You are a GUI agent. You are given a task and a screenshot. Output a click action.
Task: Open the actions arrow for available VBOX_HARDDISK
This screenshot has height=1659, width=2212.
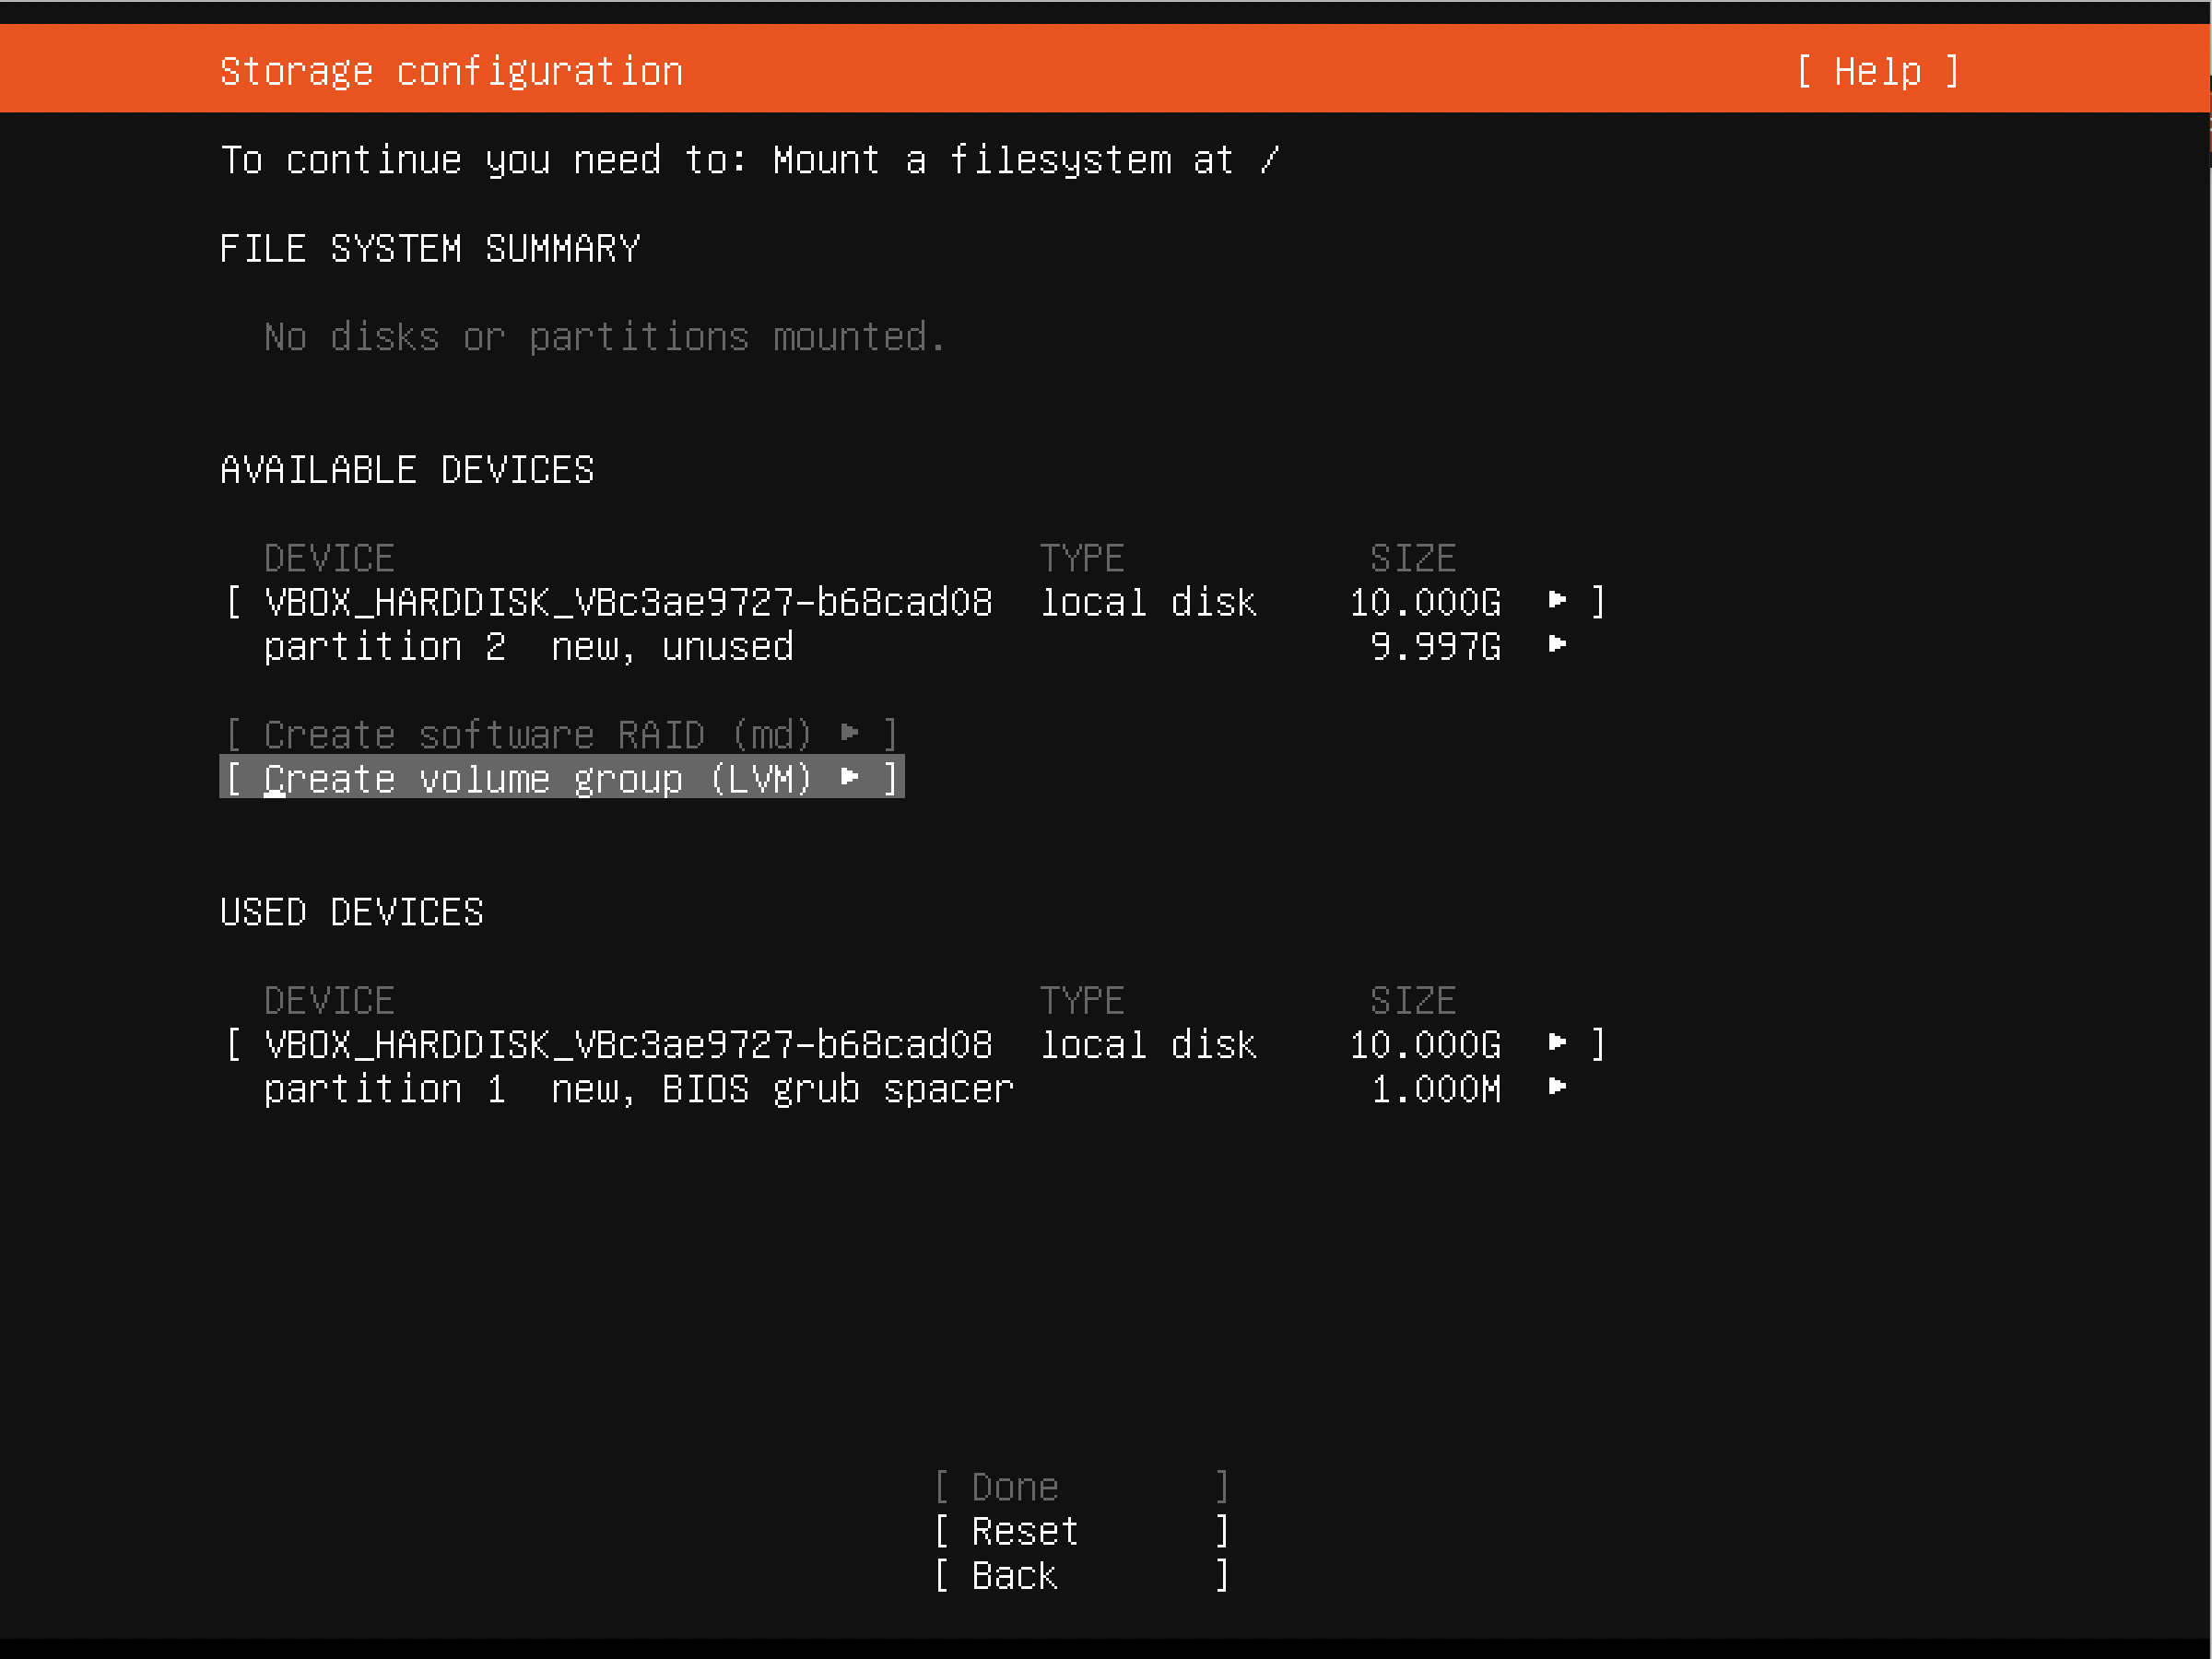[1556, 601]
